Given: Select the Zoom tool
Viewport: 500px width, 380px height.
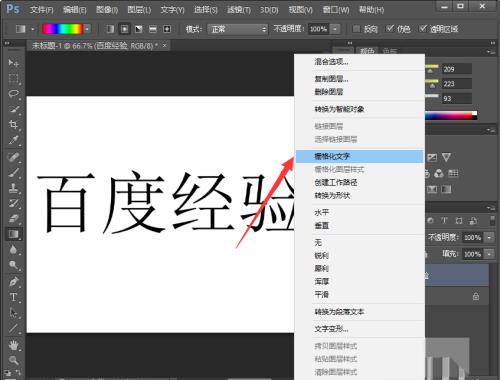Looking at the screenshot, I should [13, 360].
